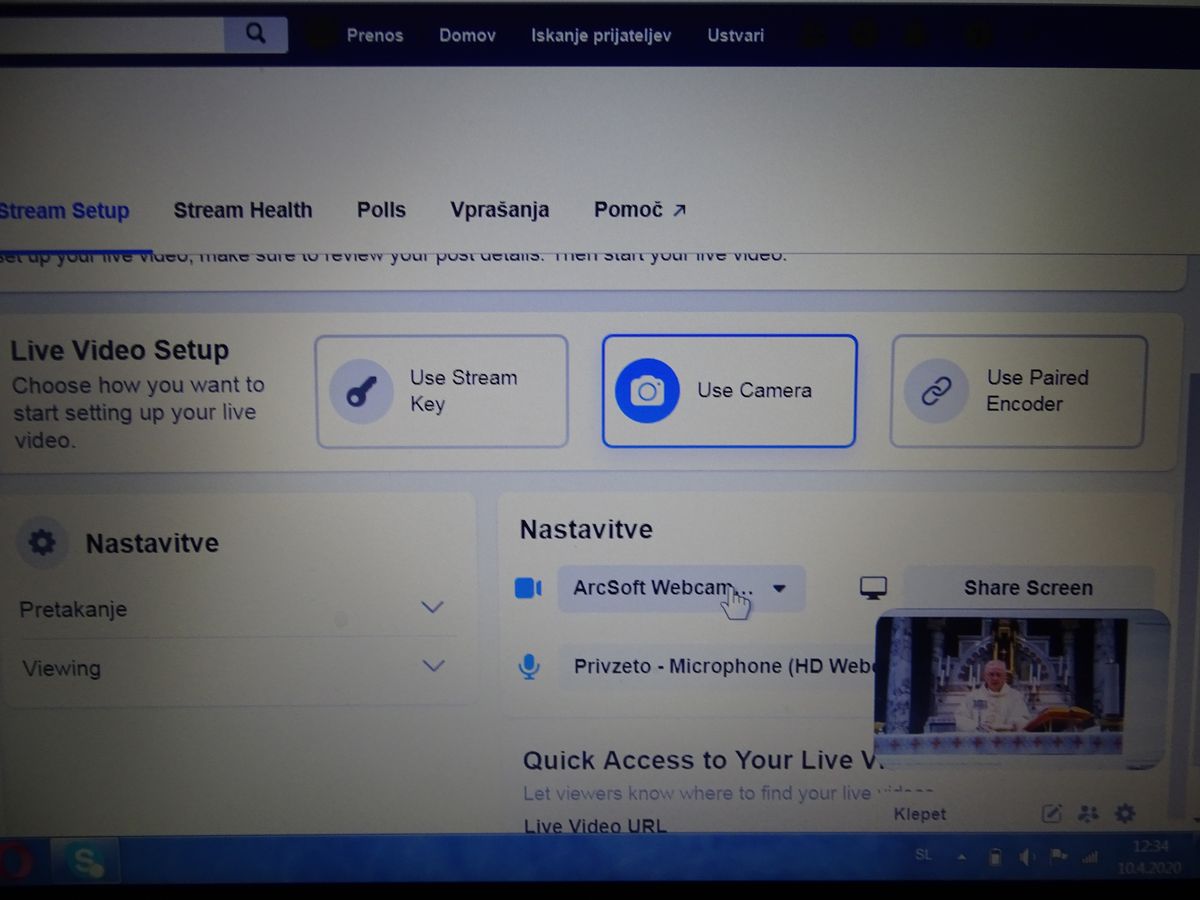1200x900 pixels.
Task: Open the ArcSoft Webcam camera dropdown
Action: 680,588
